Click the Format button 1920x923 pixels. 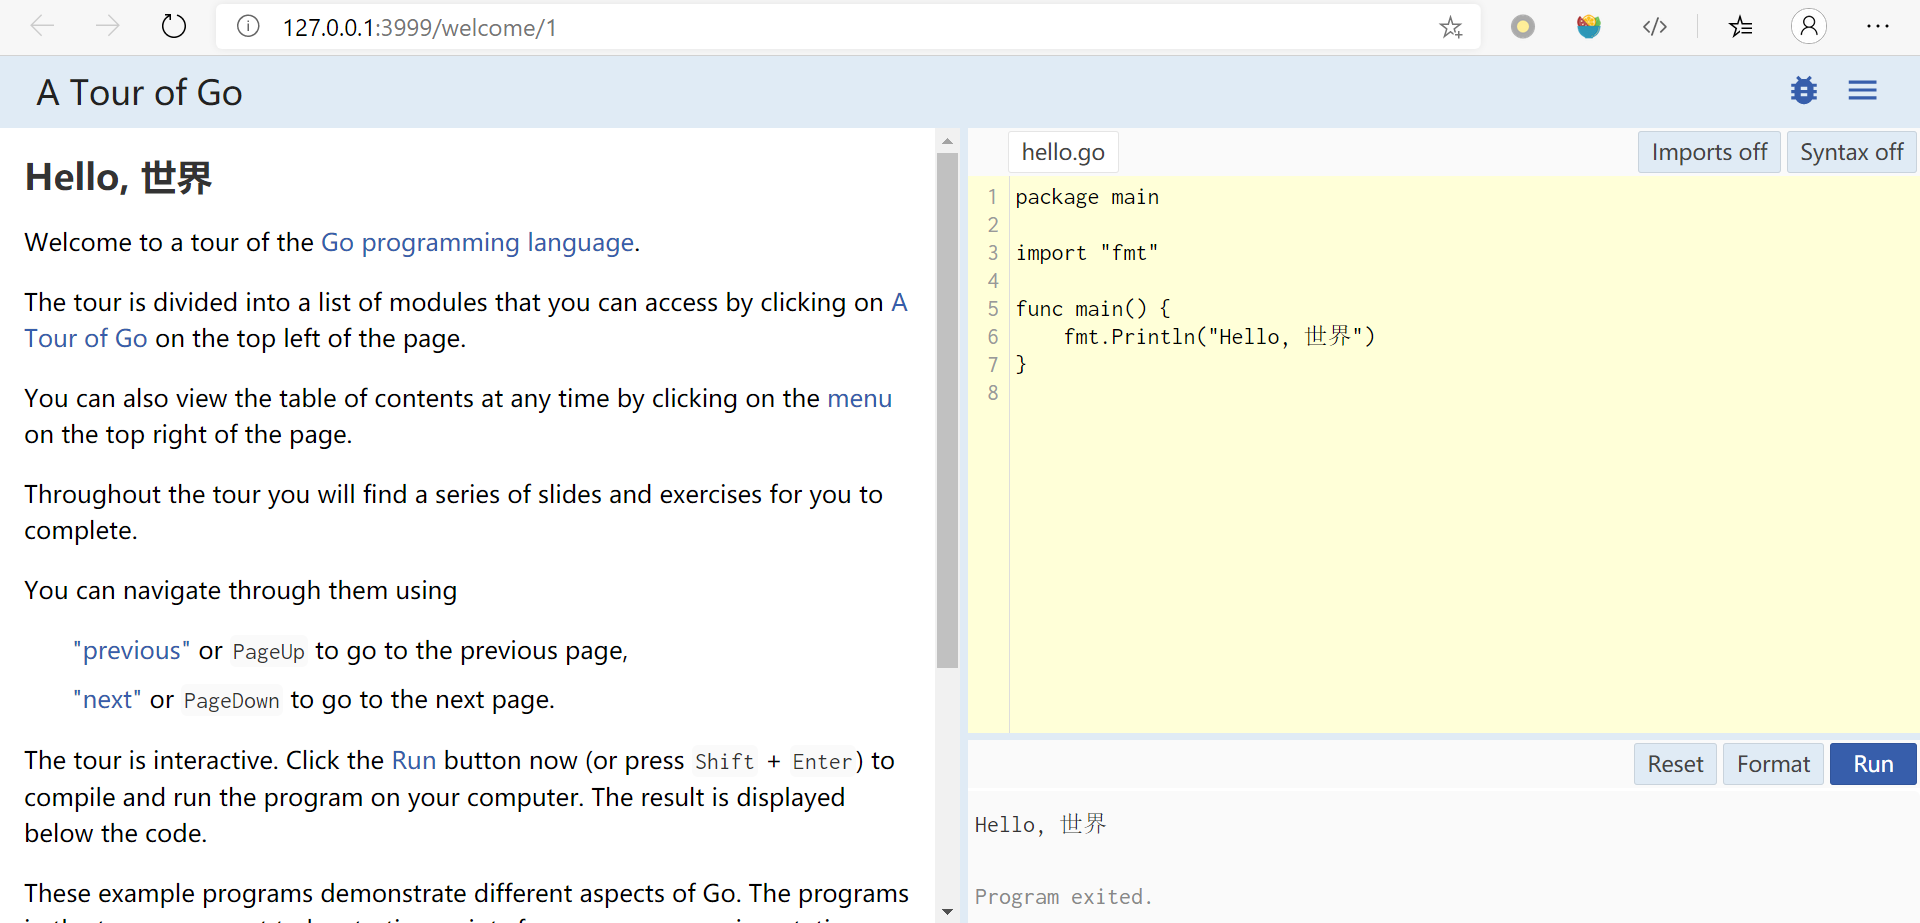pos(1773,764)
